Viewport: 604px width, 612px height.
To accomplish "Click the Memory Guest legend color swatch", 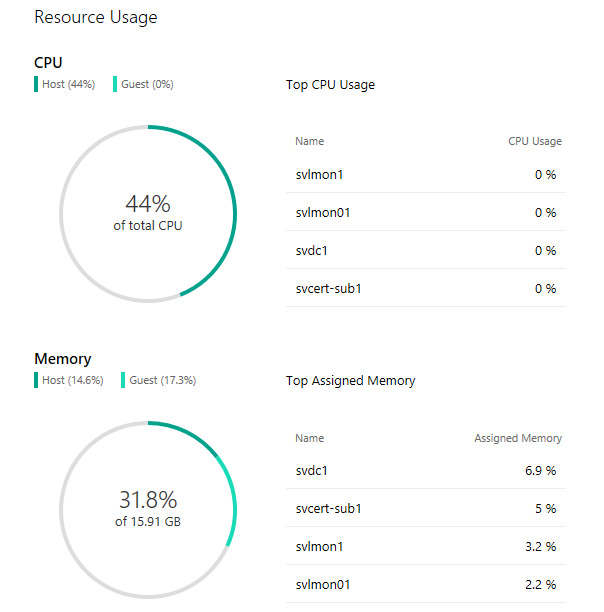I will pos(123,380).
